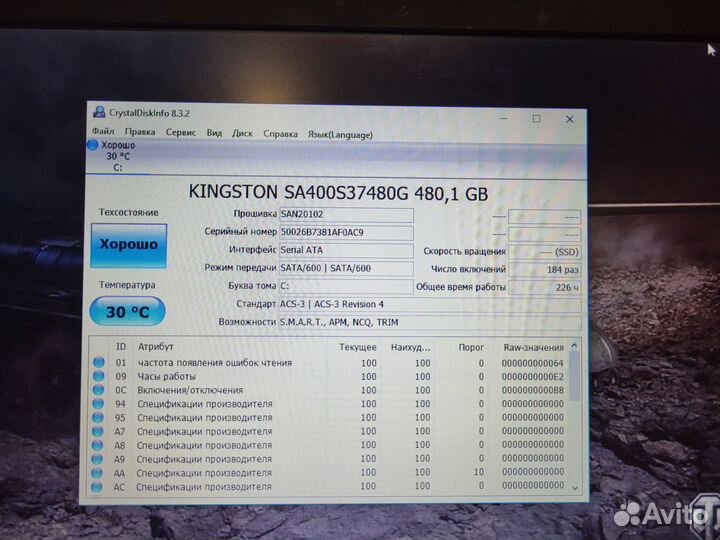
Task: Click the attribute list scrollbar thumb
Action: [x=574, y=377]
